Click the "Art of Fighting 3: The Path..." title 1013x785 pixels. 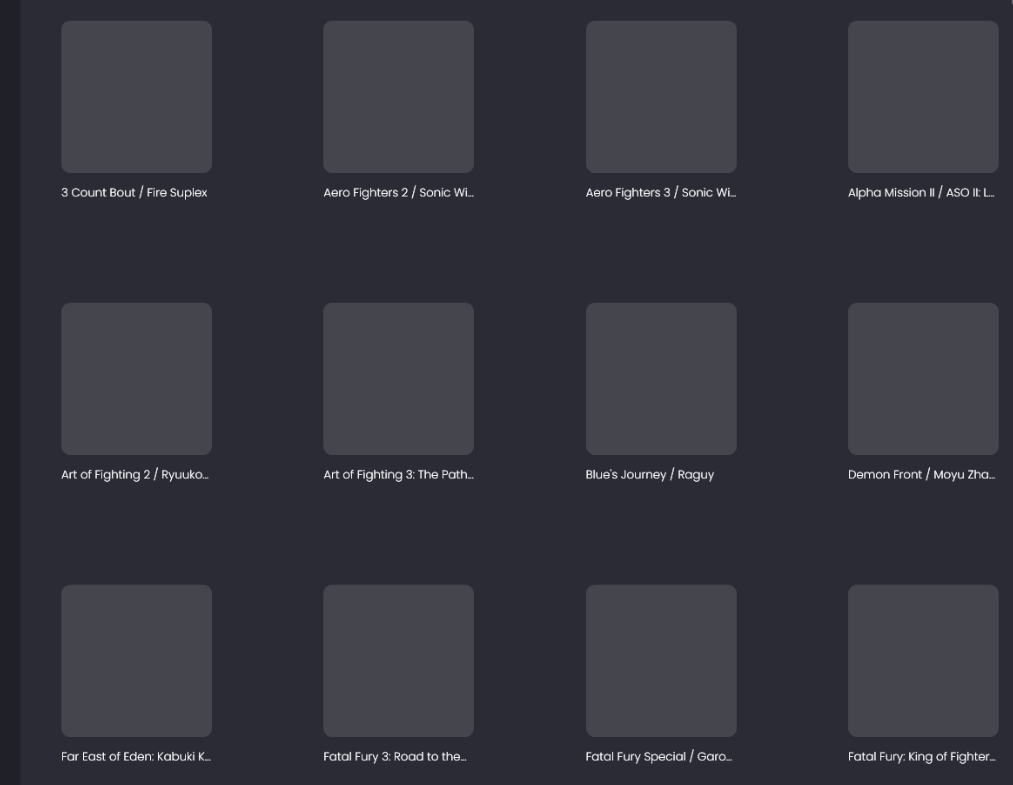(x=399, y=475)
